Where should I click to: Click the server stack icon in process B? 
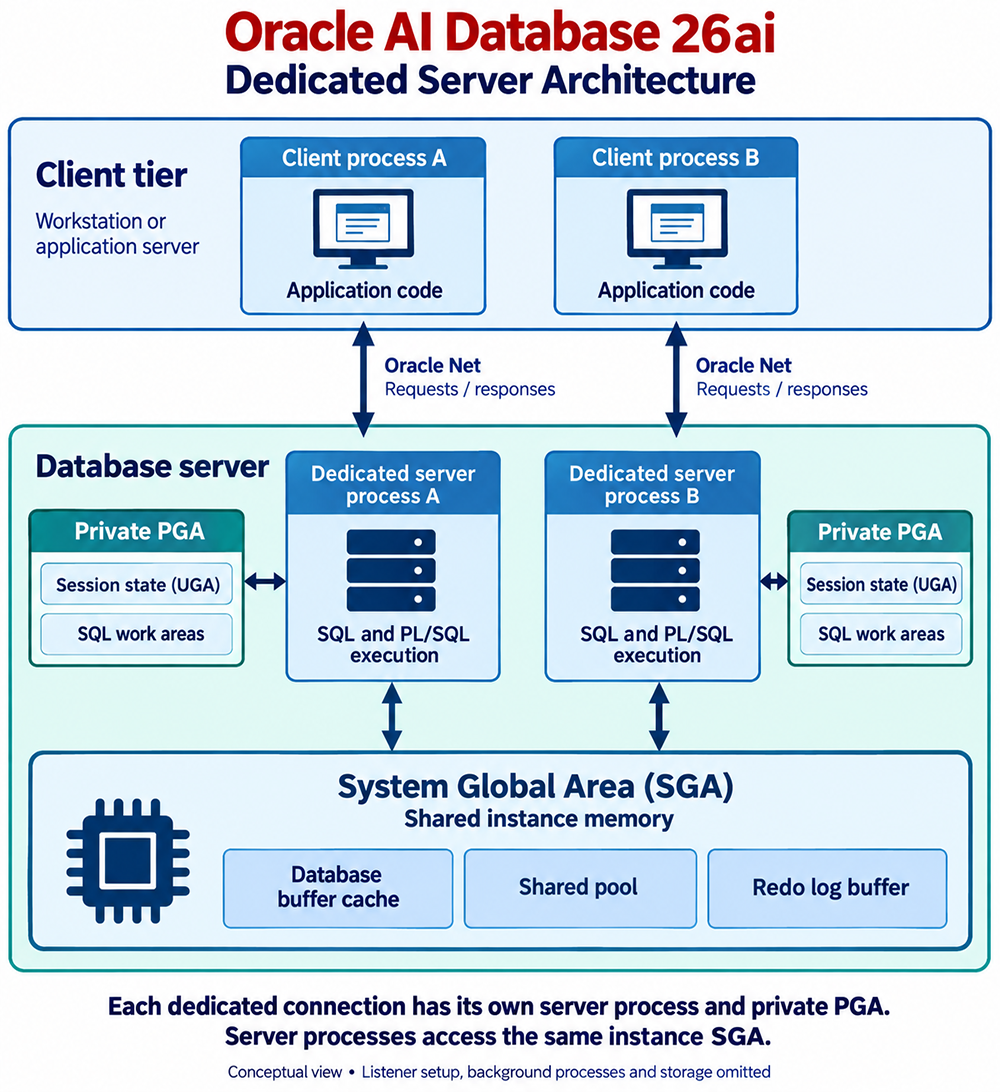(x=655, y=570)
